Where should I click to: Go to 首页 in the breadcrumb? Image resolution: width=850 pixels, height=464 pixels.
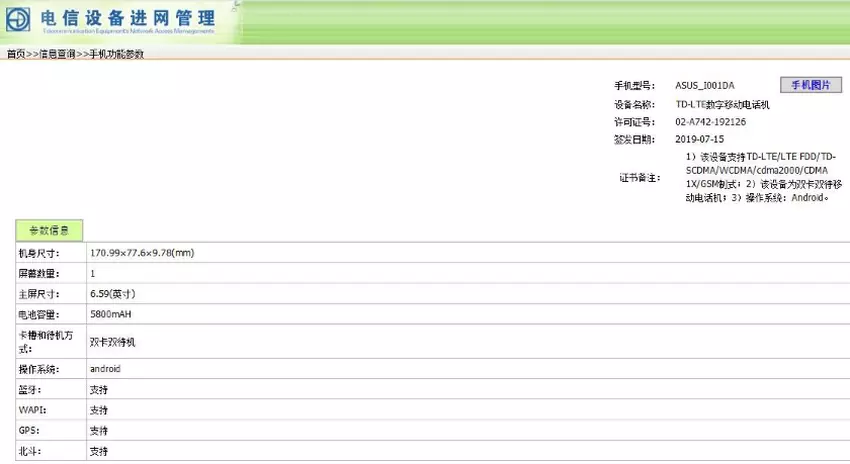[x=15, y=54]
